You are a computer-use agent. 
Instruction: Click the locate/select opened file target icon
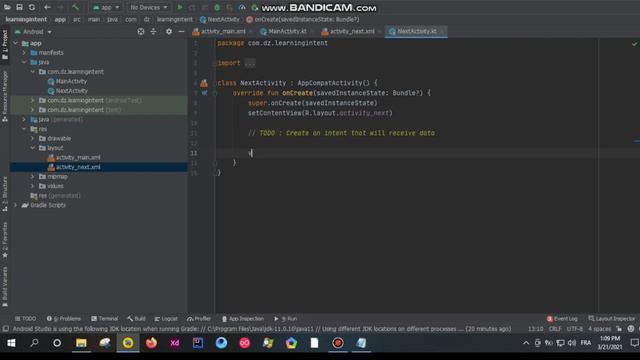click(141, 31)
